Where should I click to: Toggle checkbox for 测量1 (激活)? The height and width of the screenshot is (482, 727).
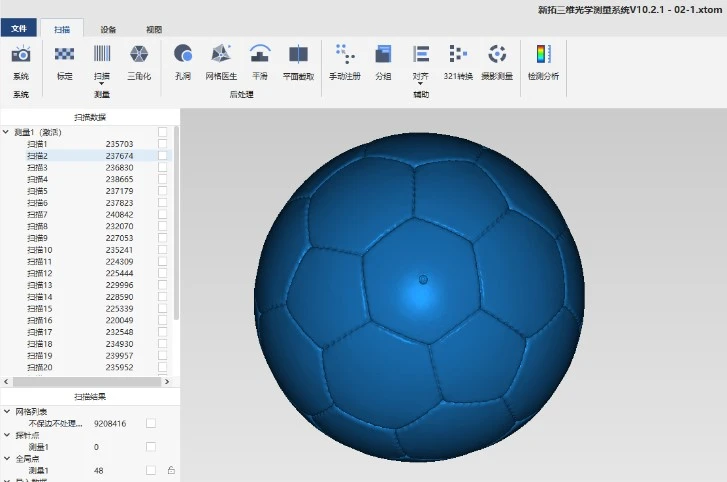(162, 132)
